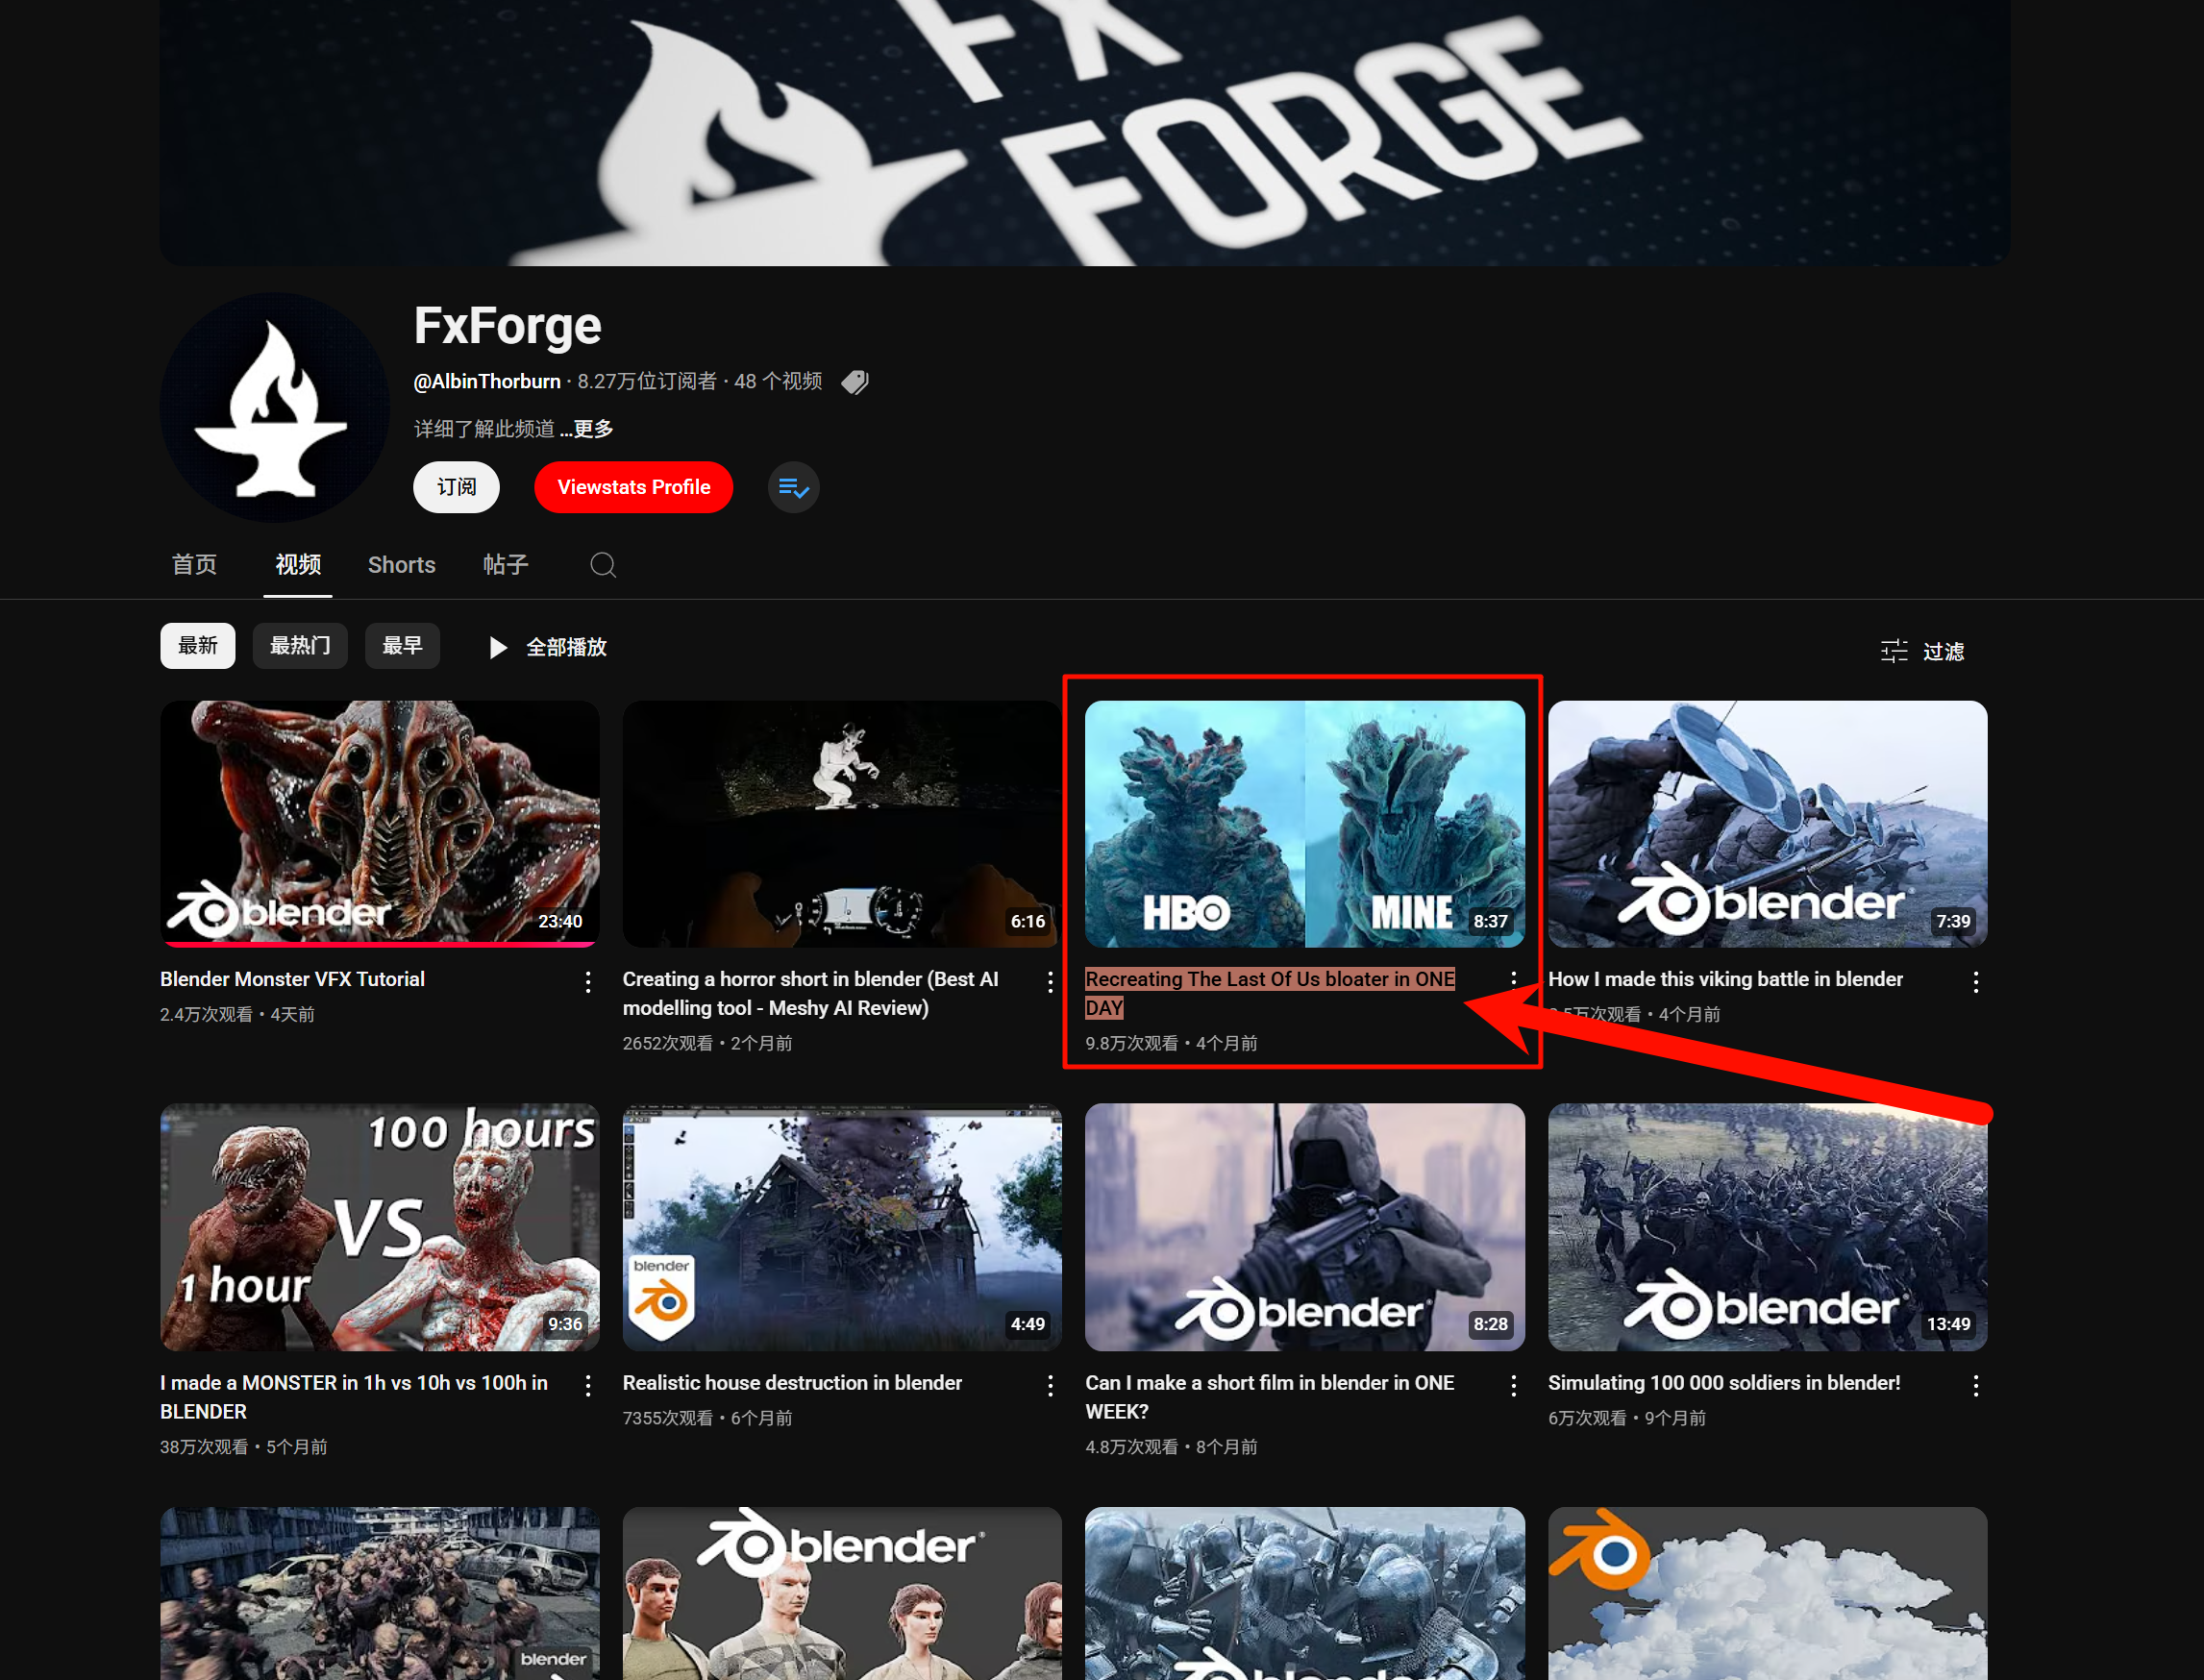Open I made a MONSTER in 1h title
Image resolution: width=2204 pixels, height=1680 pixels.
(x=354, y=1397)
